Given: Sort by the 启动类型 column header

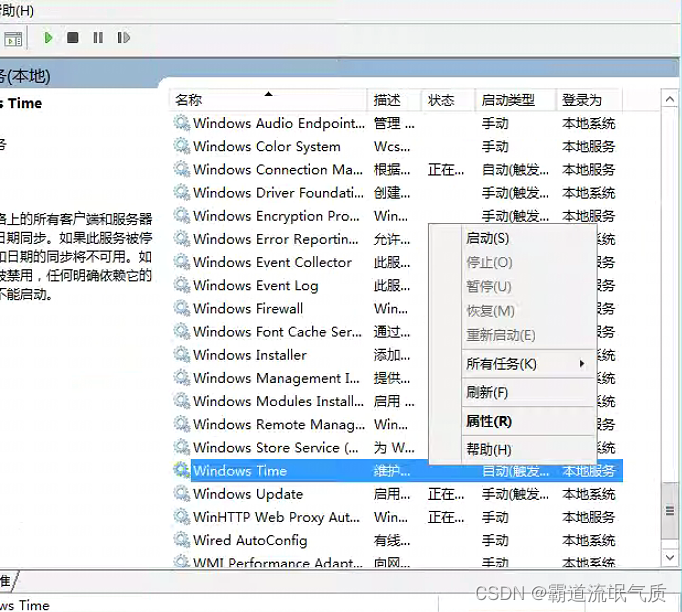Looking at the screenshot, I should [x=516, y=100].
